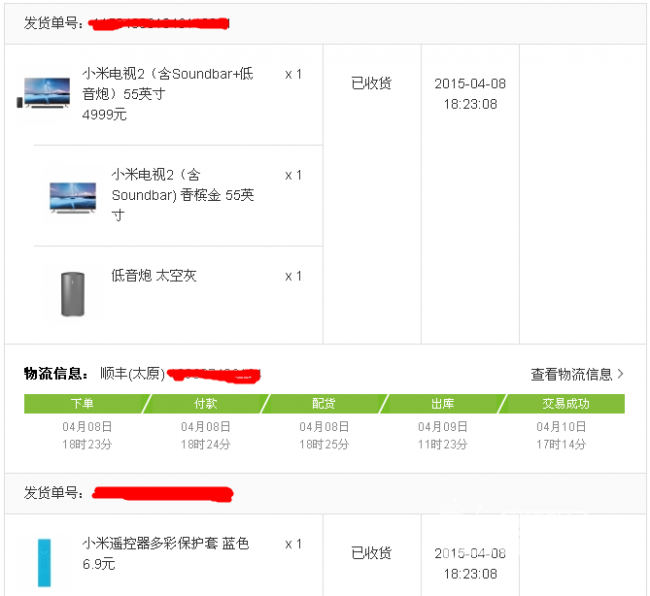Viewport: 650px width, 596px height.
Task: Click the 已收货 status for the remote cover
Action: (371, 553)
